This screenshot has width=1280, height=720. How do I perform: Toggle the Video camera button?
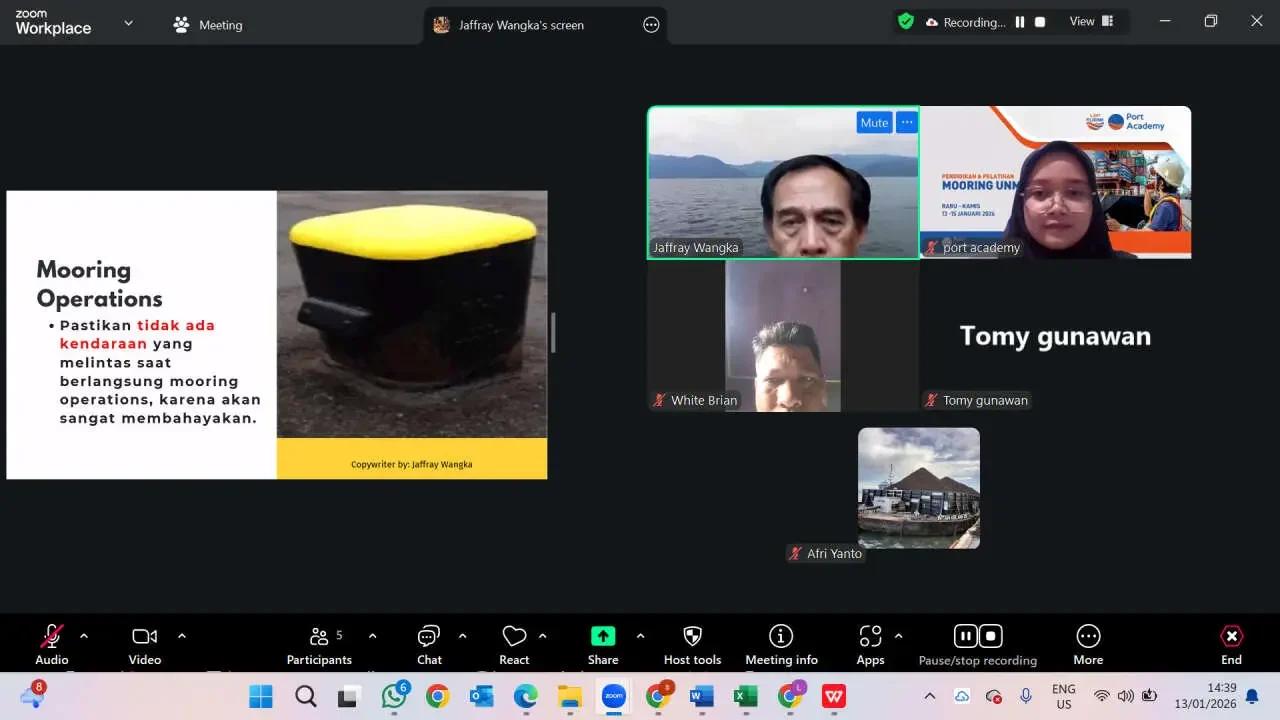pyautogui.click(x=144, y=644)
